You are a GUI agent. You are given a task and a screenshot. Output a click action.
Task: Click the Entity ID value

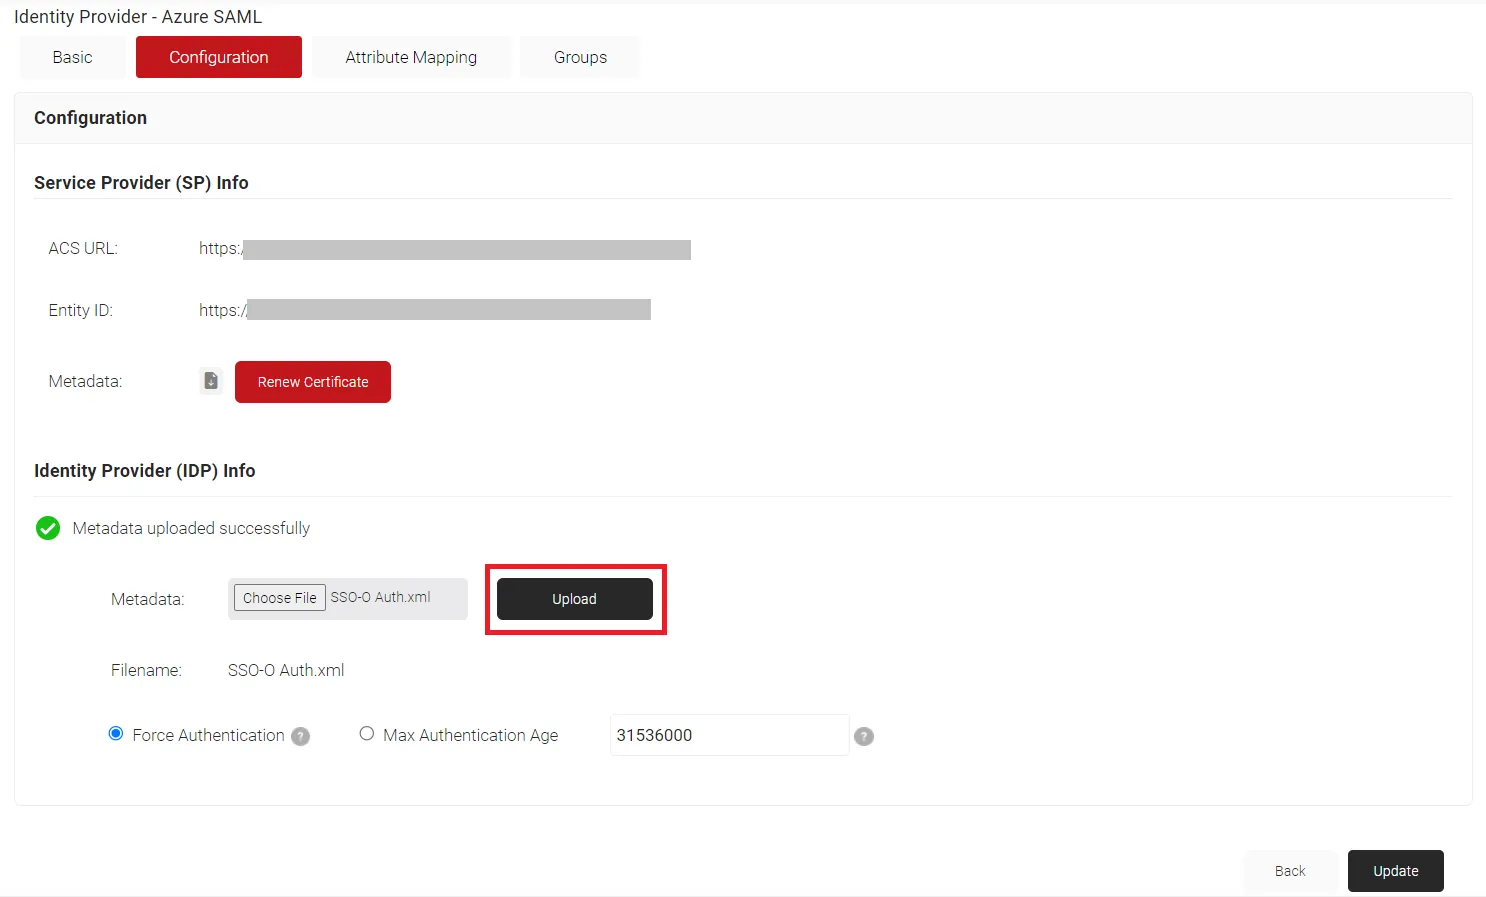pyautogui.click(x=425, y=310)
